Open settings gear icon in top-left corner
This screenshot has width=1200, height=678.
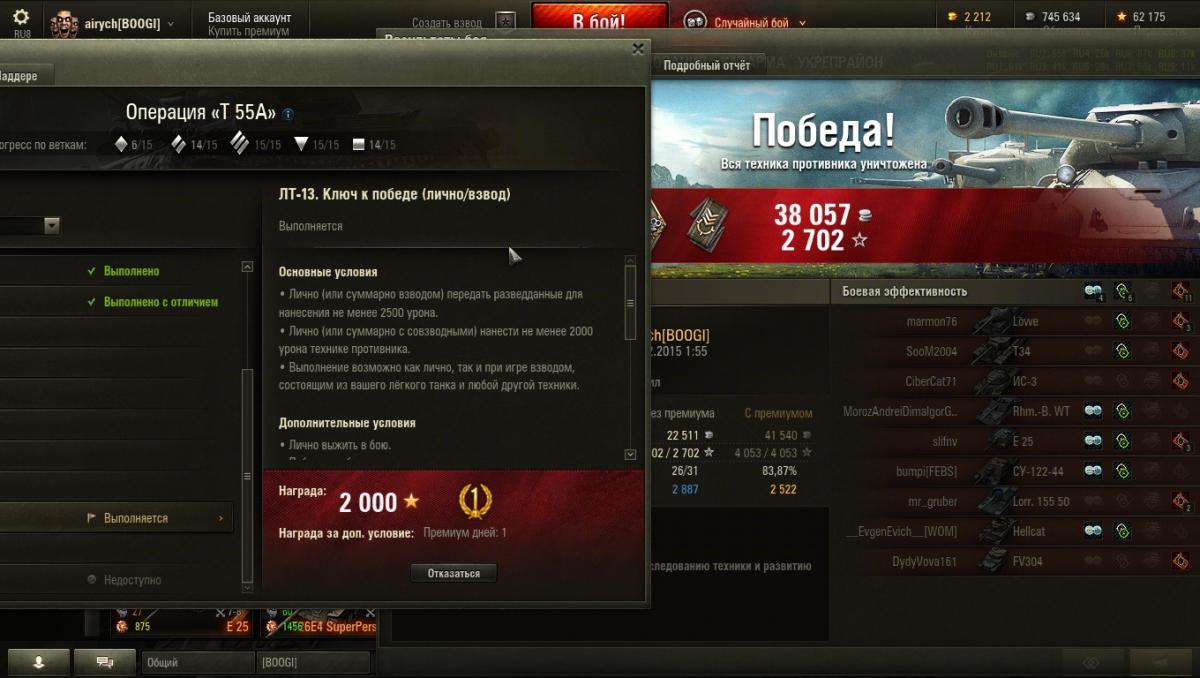click(x=21, y=17)
